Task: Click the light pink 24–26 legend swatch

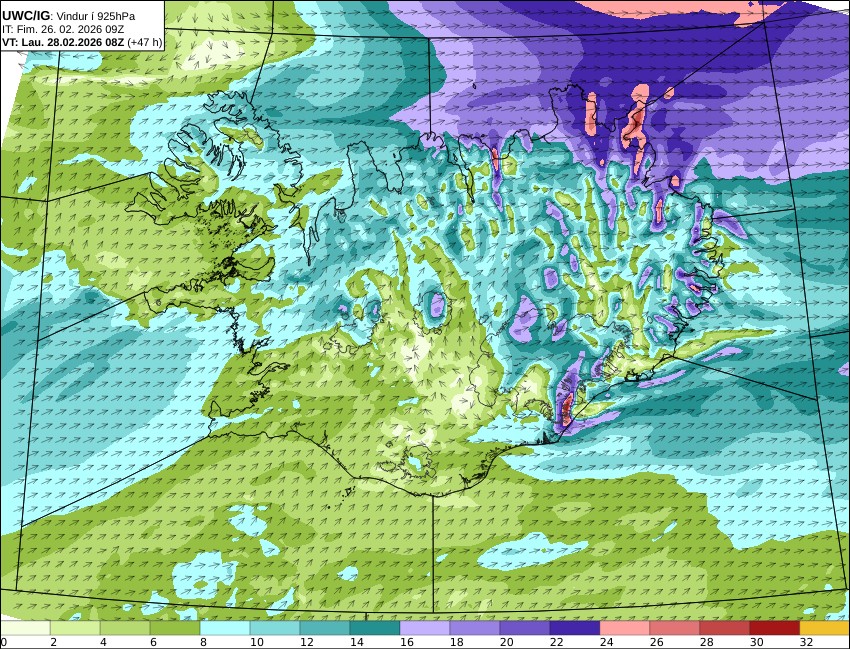Action: click(624, 628)
